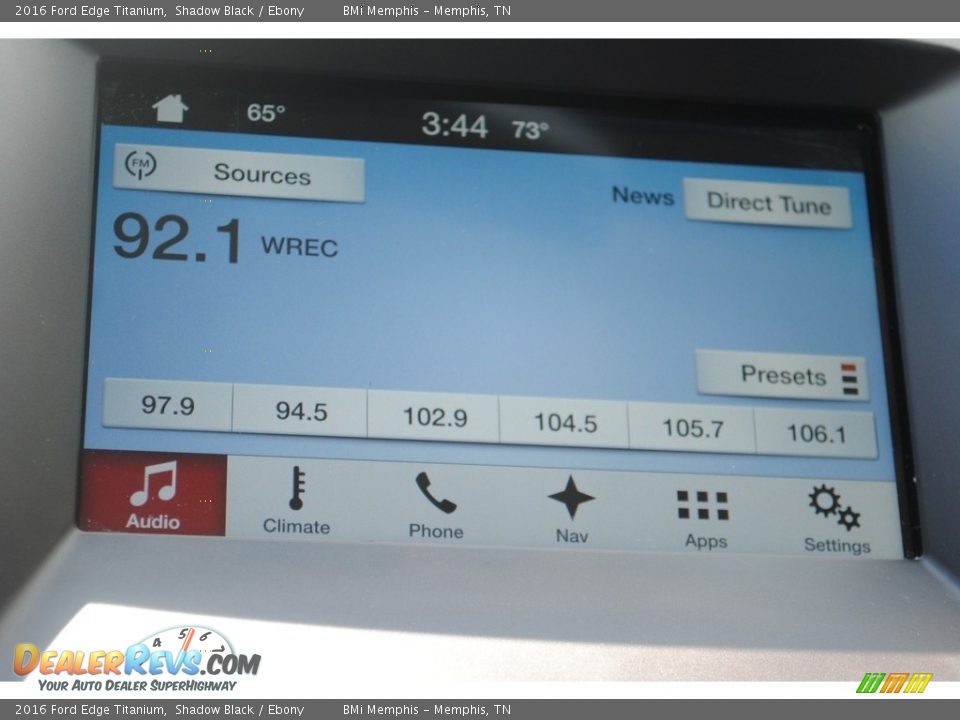Tap the 3:44 clock
The image size is (960, 720).
coord(454,126)
